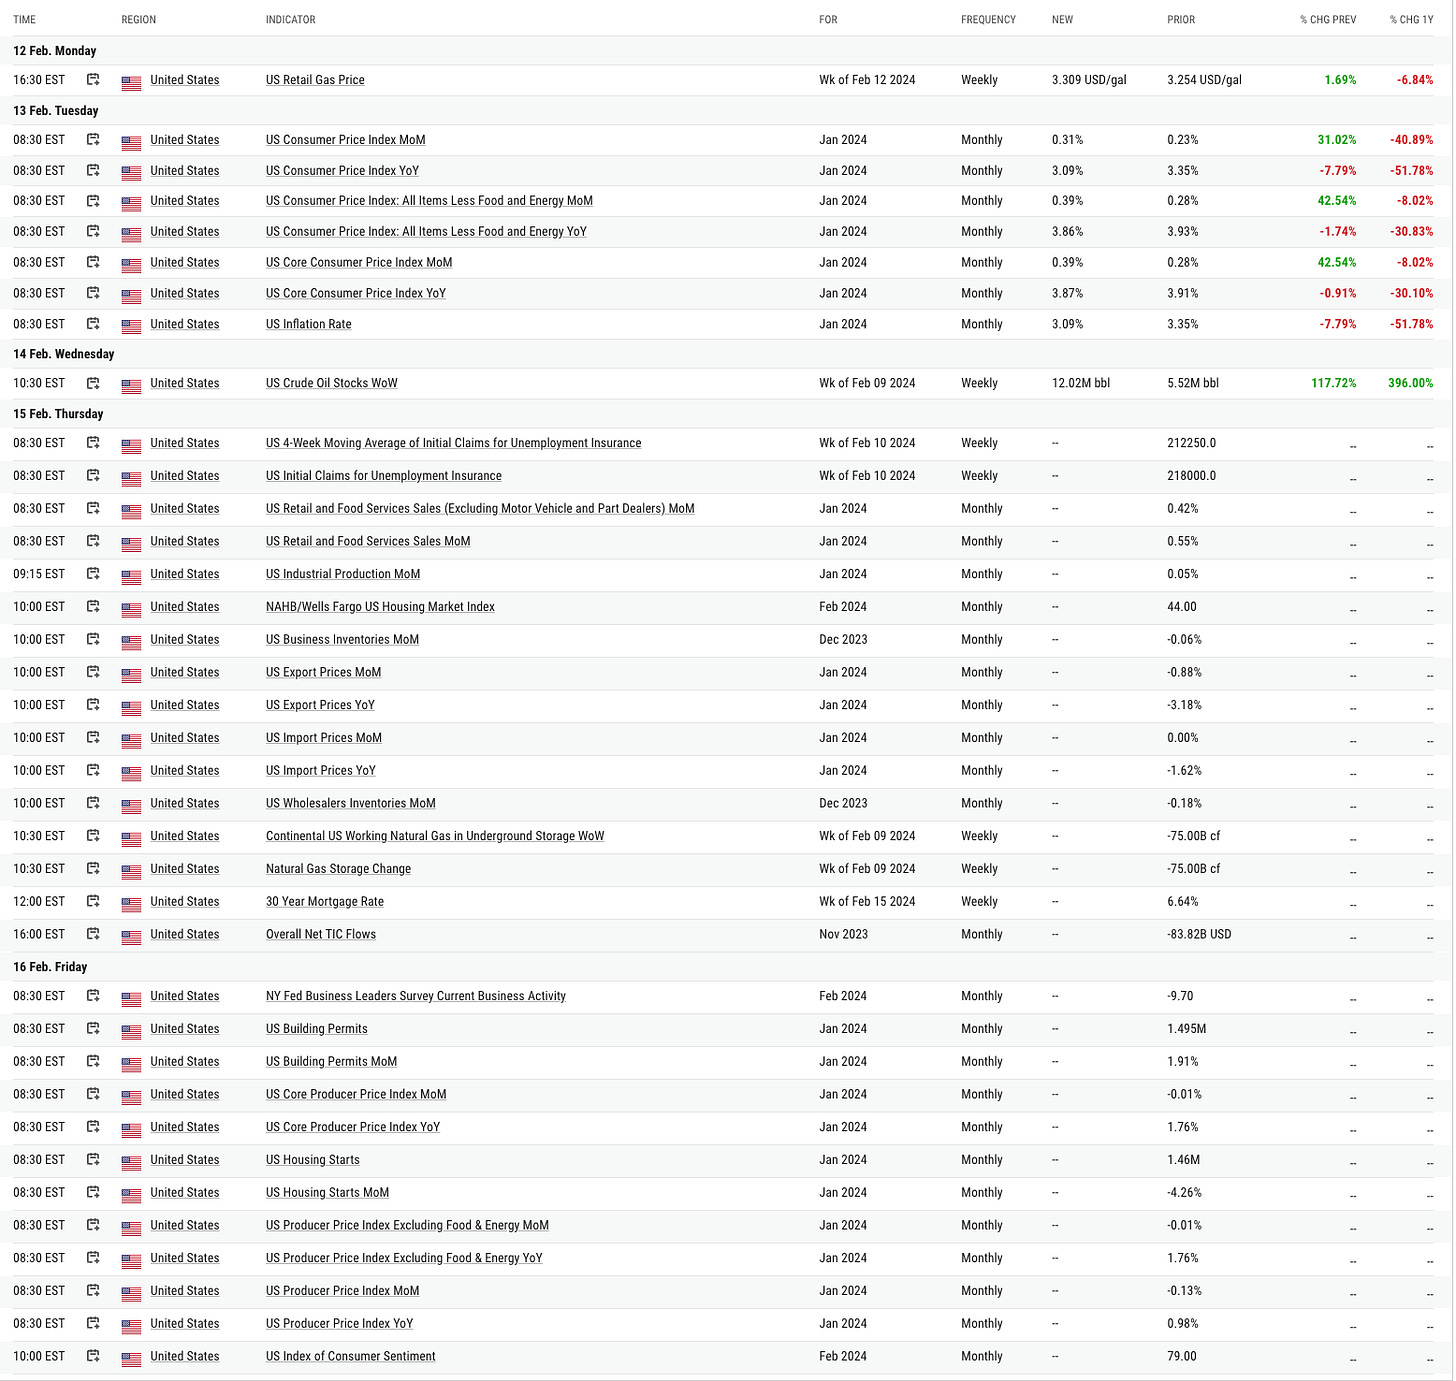Viewport: 1456px width, 1381px height.
Task: Click calendar icon in US Building Permits MoM row
Action: tap(93, 1061)
